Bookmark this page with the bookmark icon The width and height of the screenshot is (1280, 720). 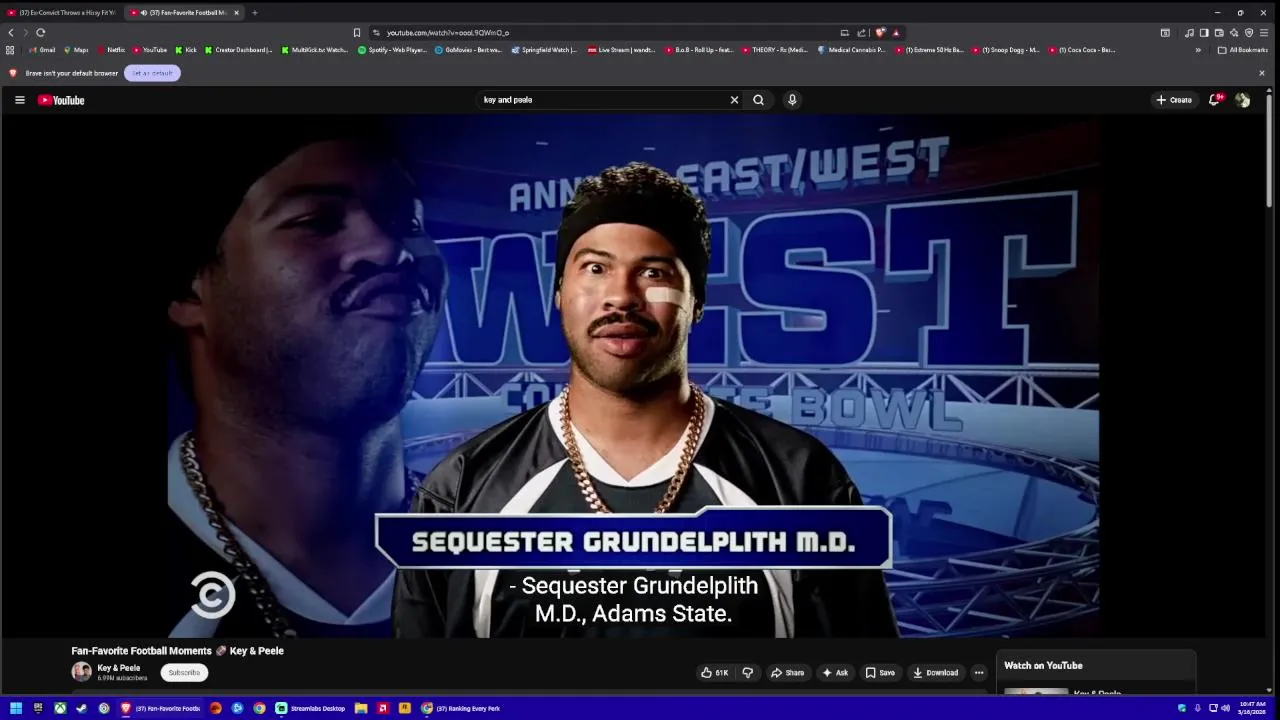[357, 33]
